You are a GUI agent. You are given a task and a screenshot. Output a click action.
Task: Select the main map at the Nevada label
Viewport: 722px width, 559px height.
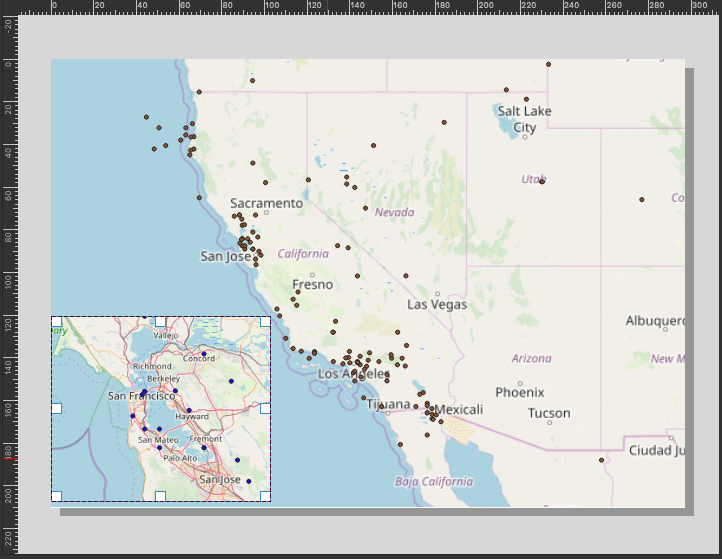(x=394, y=212)
